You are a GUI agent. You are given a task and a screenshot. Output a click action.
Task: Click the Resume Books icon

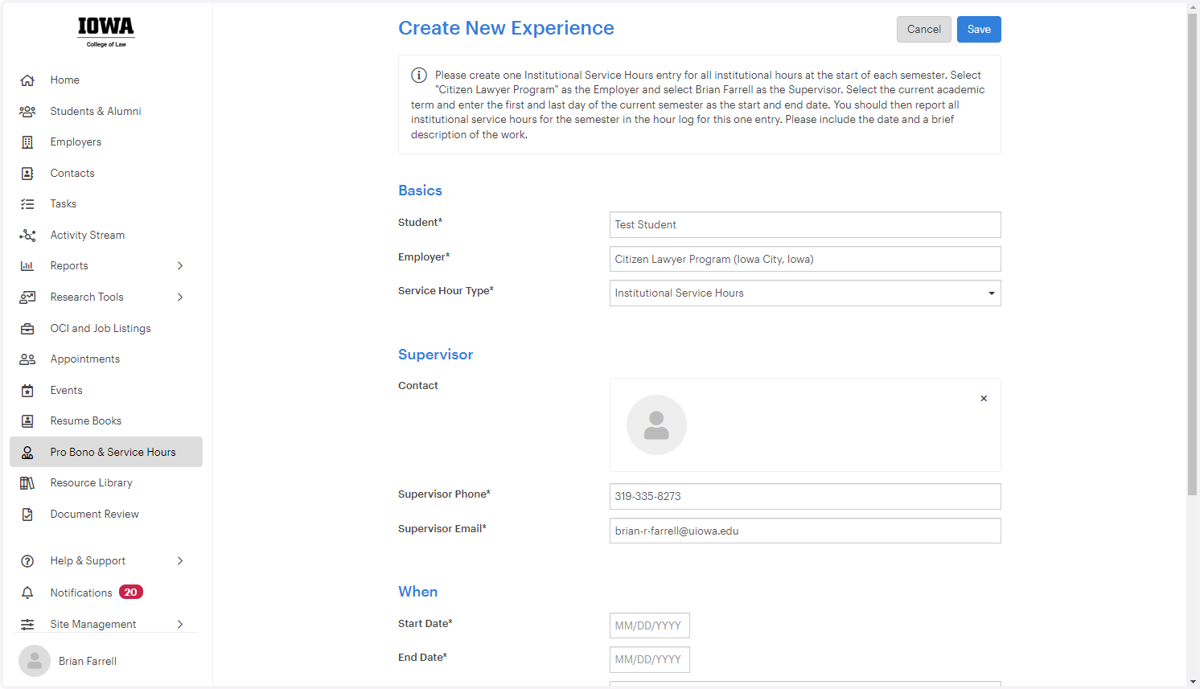point(27,421)
